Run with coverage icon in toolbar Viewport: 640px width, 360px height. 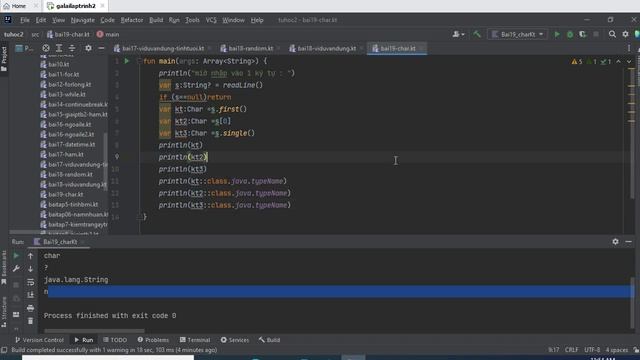(x=583, y=34)
